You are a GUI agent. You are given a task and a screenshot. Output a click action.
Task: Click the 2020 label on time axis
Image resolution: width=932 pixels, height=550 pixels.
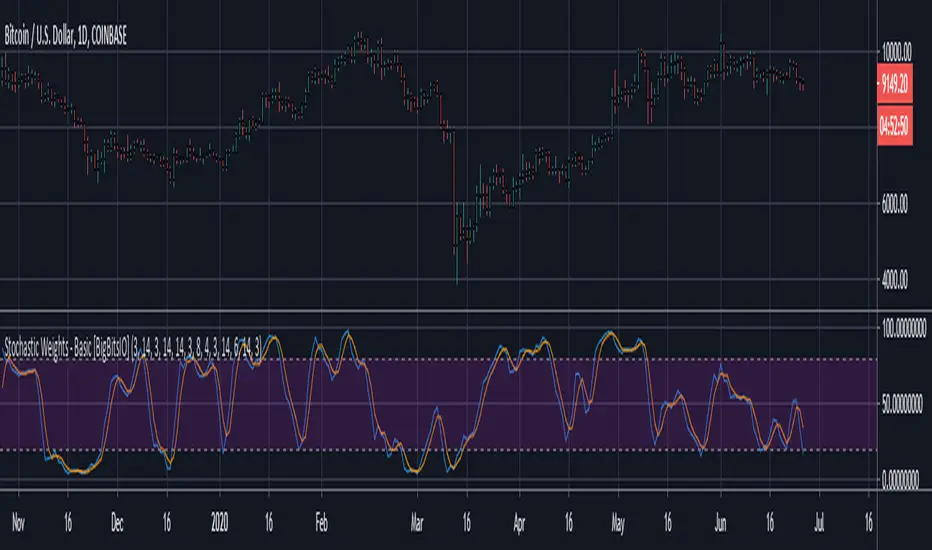point(219,523)
